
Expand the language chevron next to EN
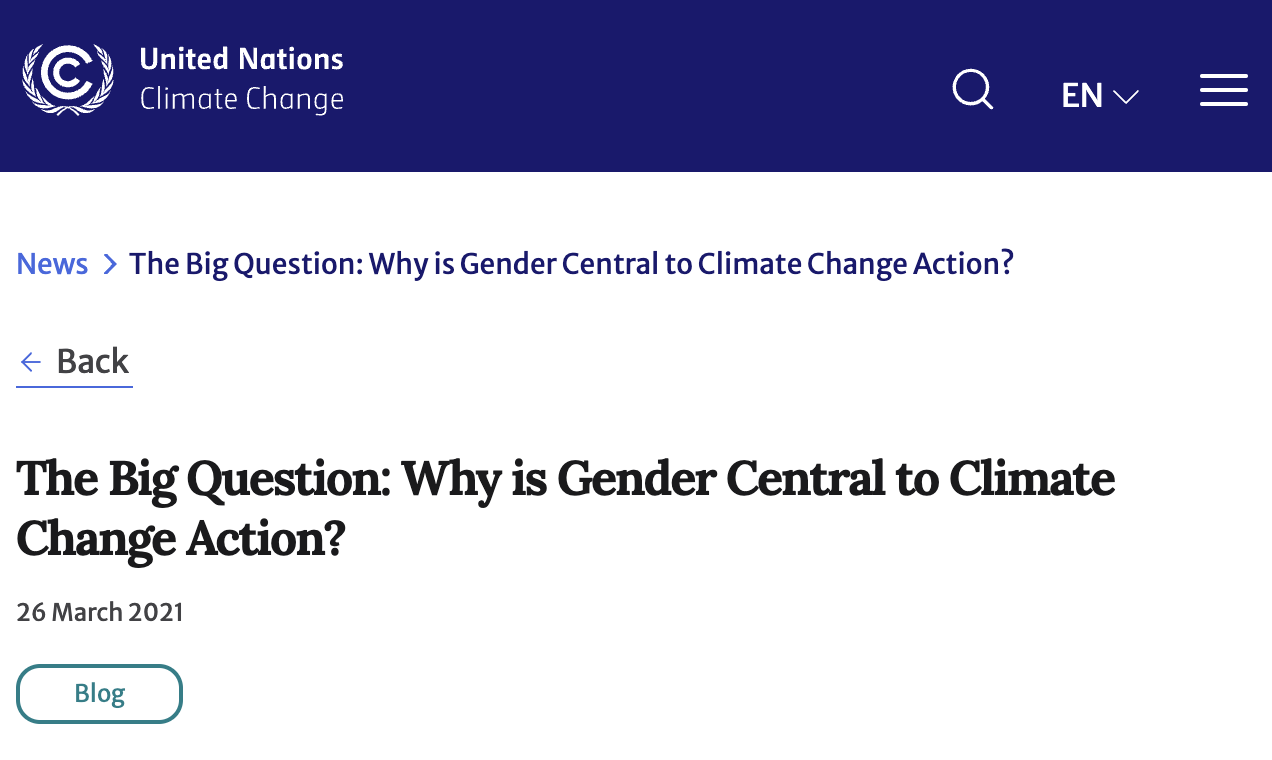[1126, 97]
